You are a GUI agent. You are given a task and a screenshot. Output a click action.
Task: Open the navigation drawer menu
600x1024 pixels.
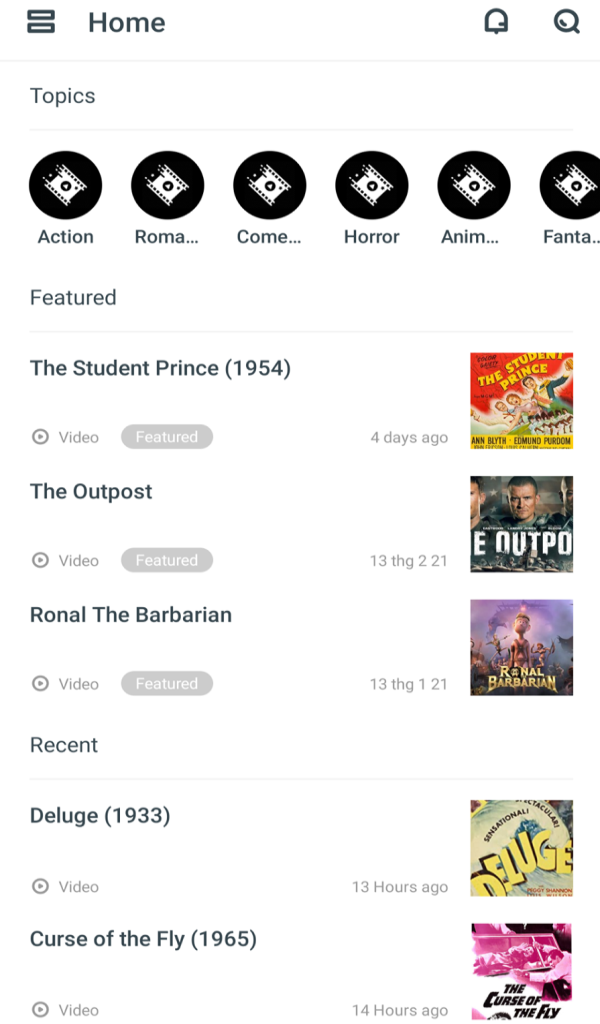pyautogui.click(x=40, y=22)
